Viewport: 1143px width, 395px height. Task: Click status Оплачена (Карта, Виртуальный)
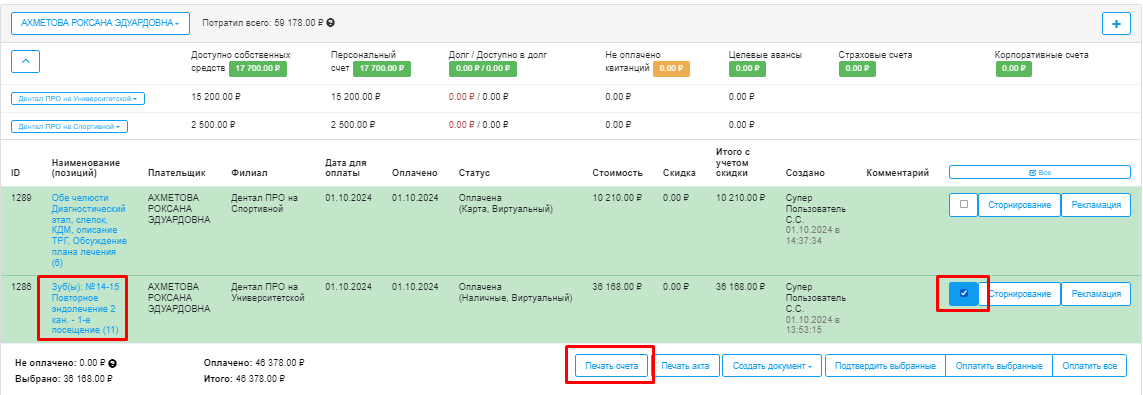tap(506, 204)
